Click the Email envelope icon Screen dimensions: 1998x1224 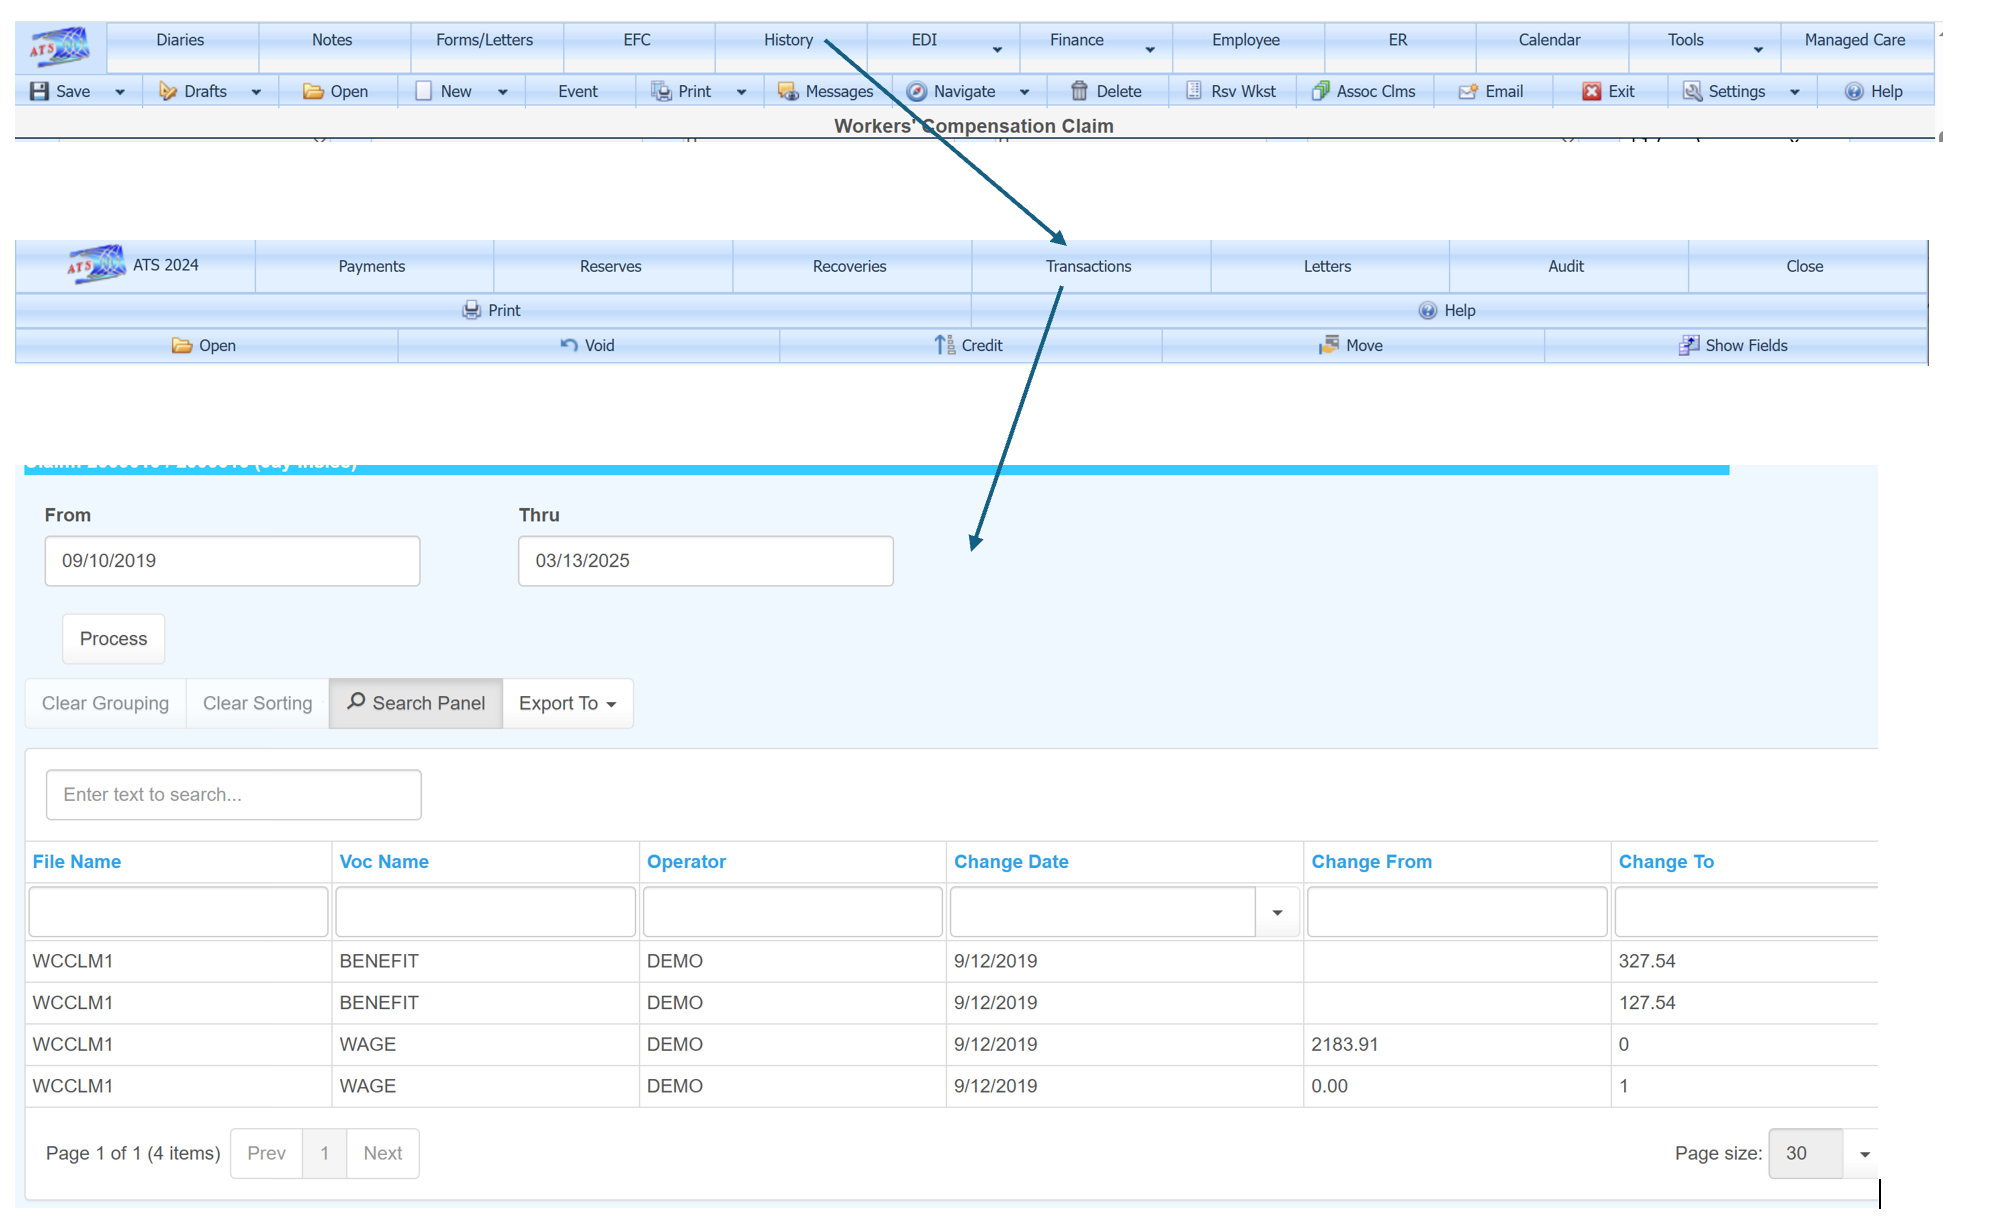1467,91
